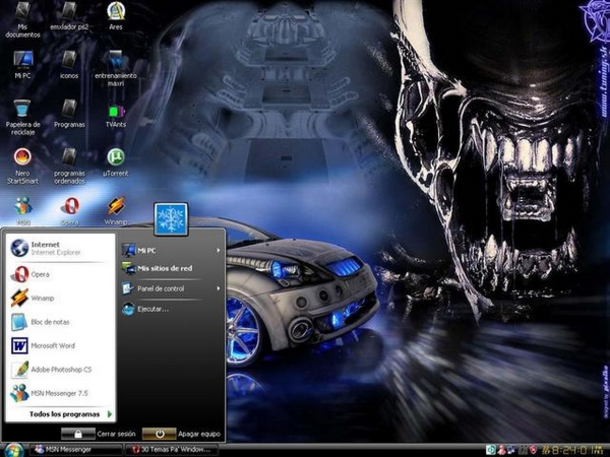Screen dimensions: 610x457
Task: Open Internet Explorer from the start menu
Action: [x=60, y=248]
